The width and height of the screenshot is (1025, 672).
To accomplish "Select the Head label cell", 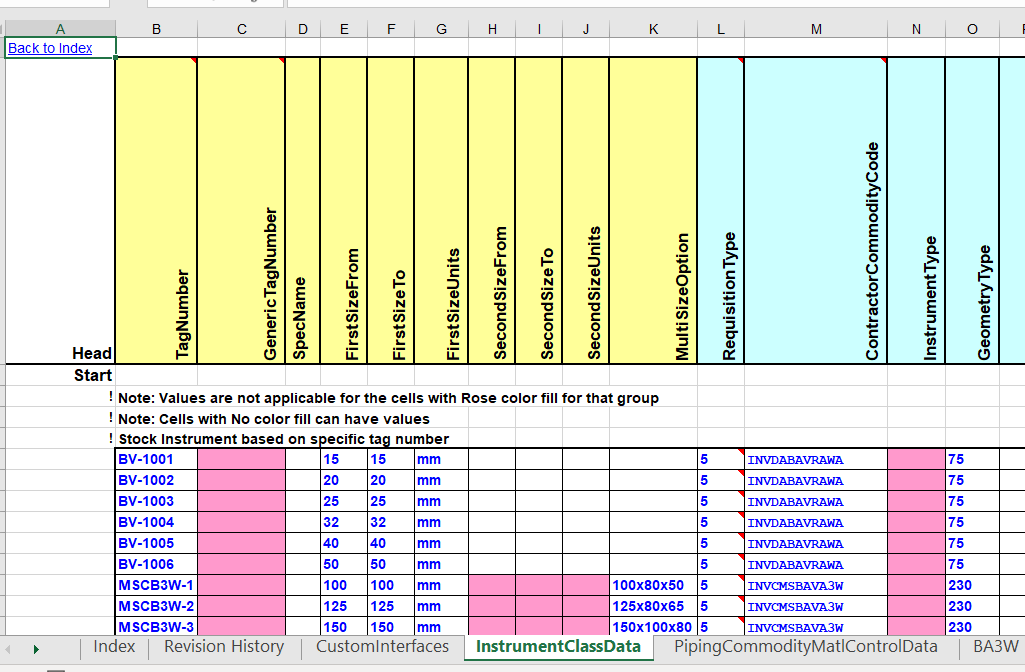I will pos(60,210).
